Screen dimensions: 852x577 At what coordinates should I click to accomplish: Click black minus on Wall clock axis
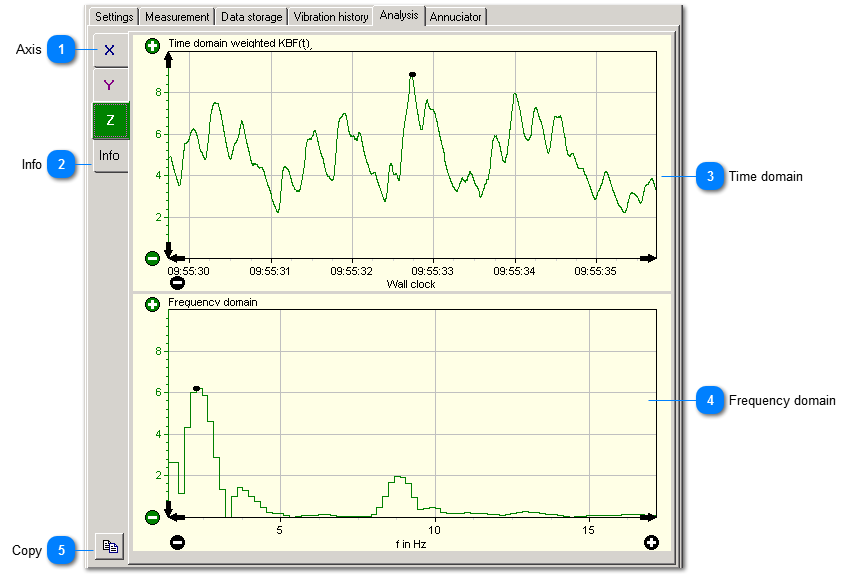pyautogui.click(x=177, y=282)
